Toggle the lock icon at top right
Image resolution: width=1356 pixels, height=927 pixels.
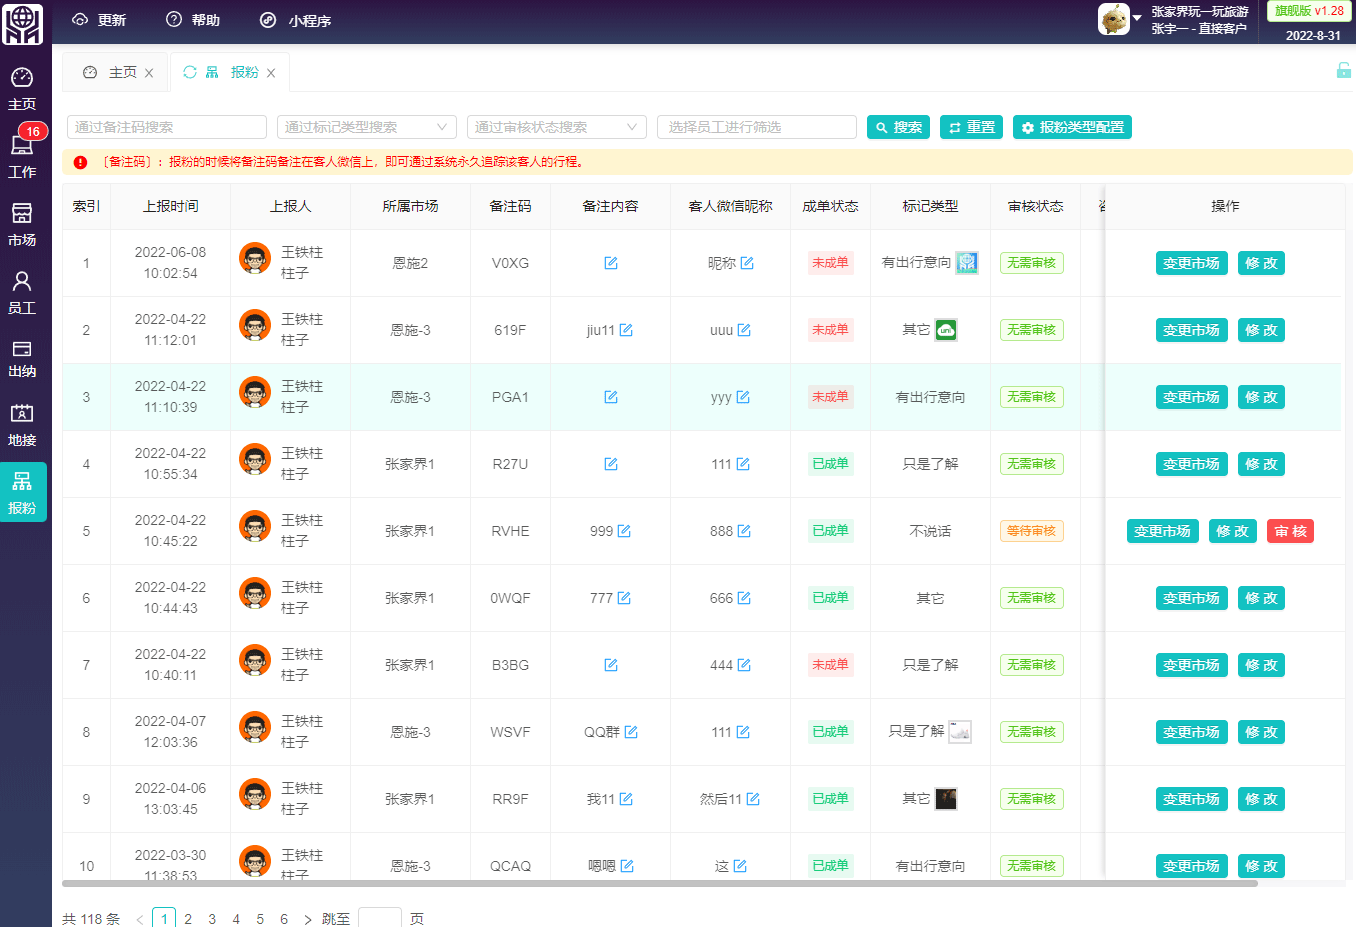click(1343, 71)
